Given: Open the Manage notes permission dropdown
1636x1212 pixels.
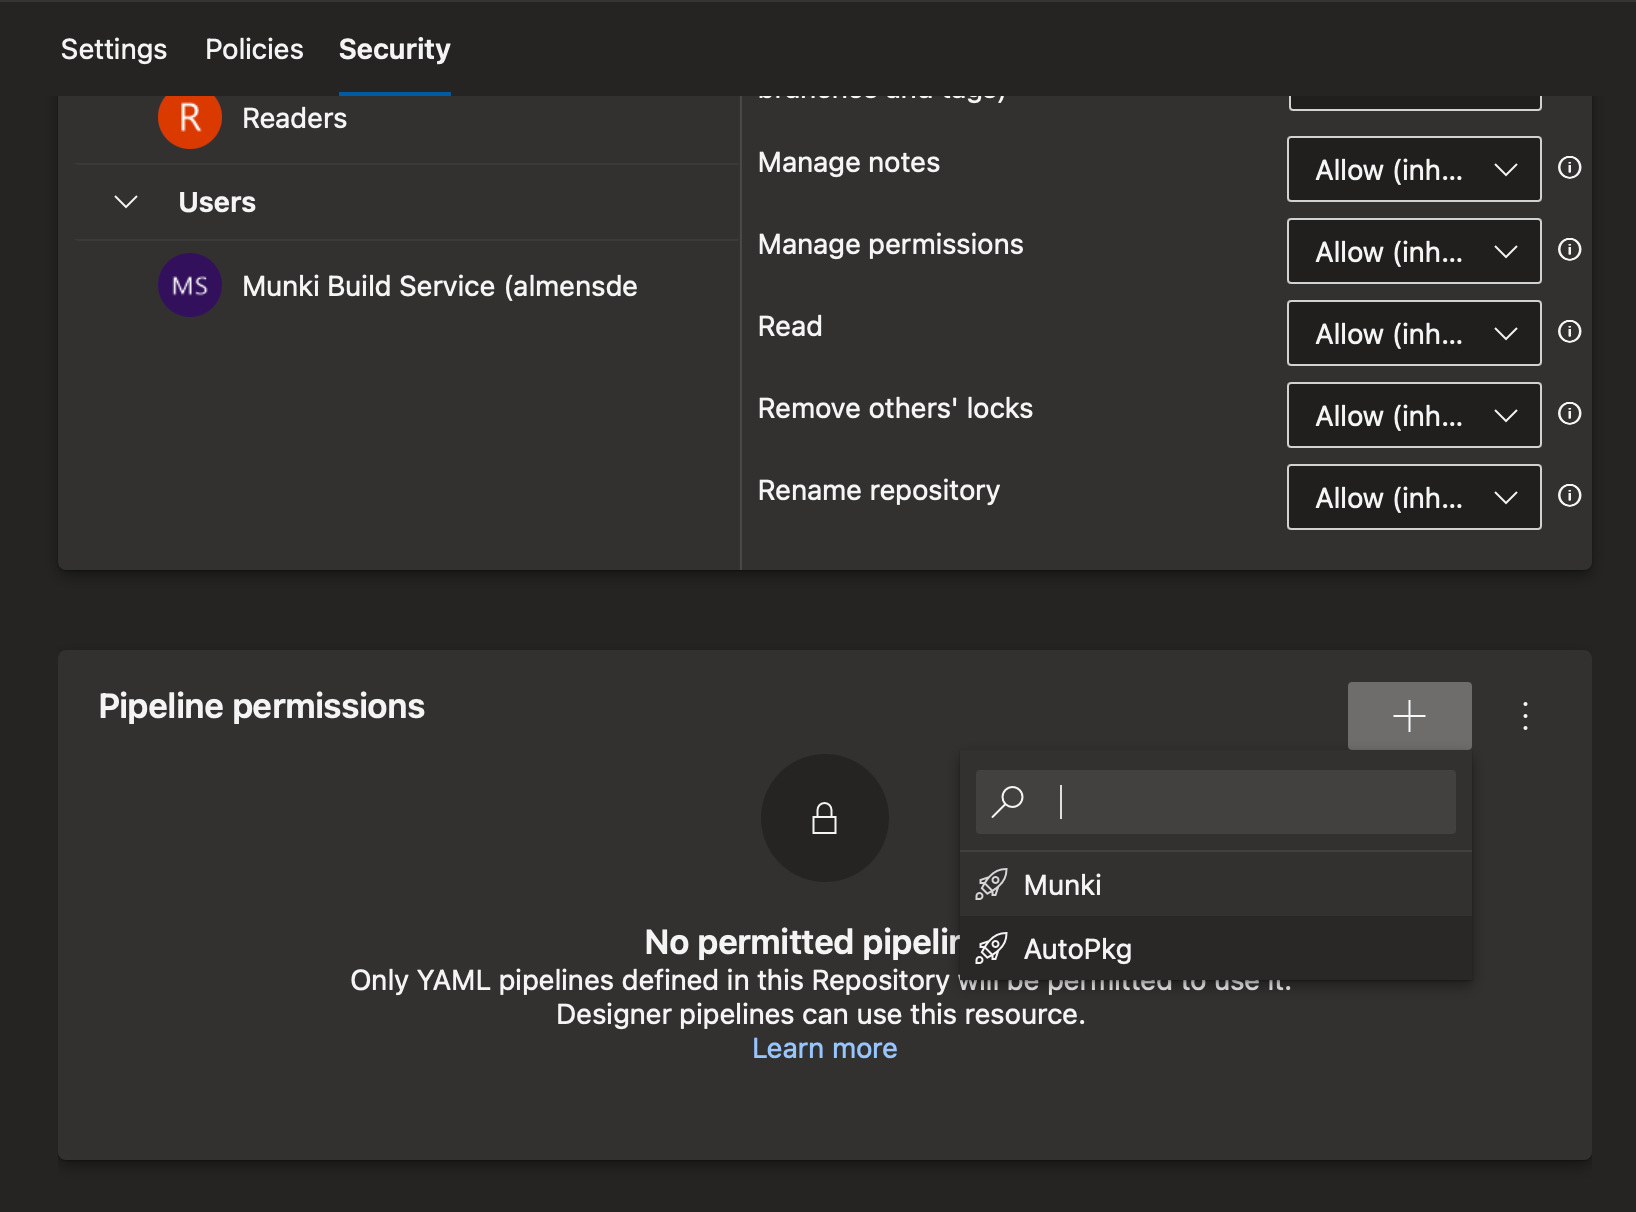Looking at the screenshot, I should point(1413,169).
